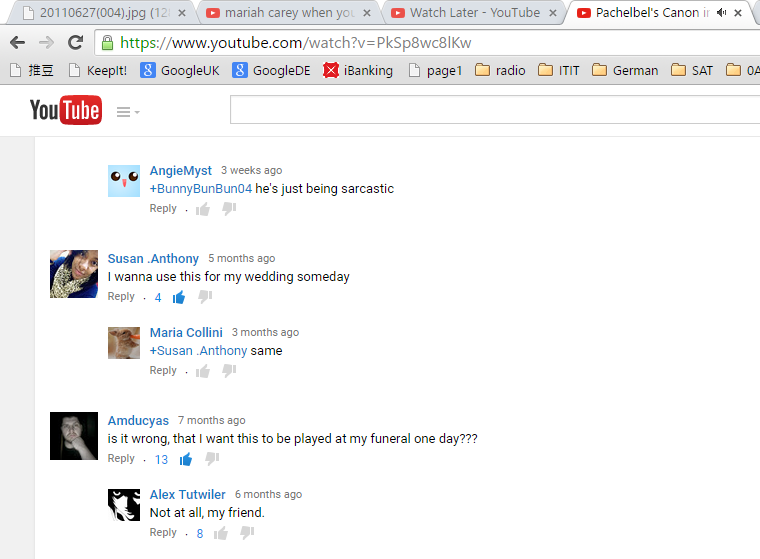Thumbs down Susan .Anthony's wedding comment
This screenshot has height=559, width=760.
206,297
